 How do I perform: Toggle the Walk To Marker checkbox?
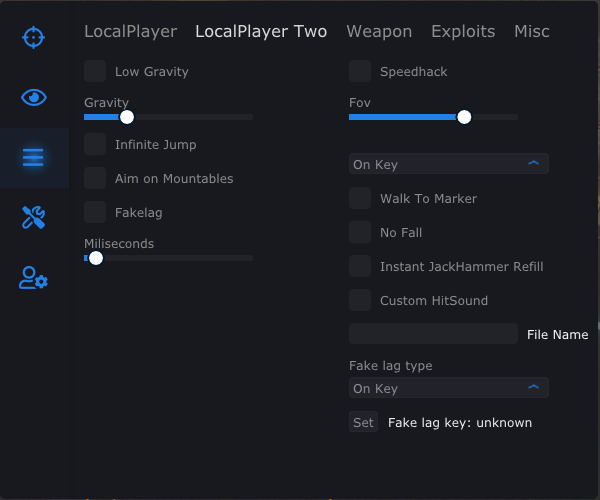[360, 198]
